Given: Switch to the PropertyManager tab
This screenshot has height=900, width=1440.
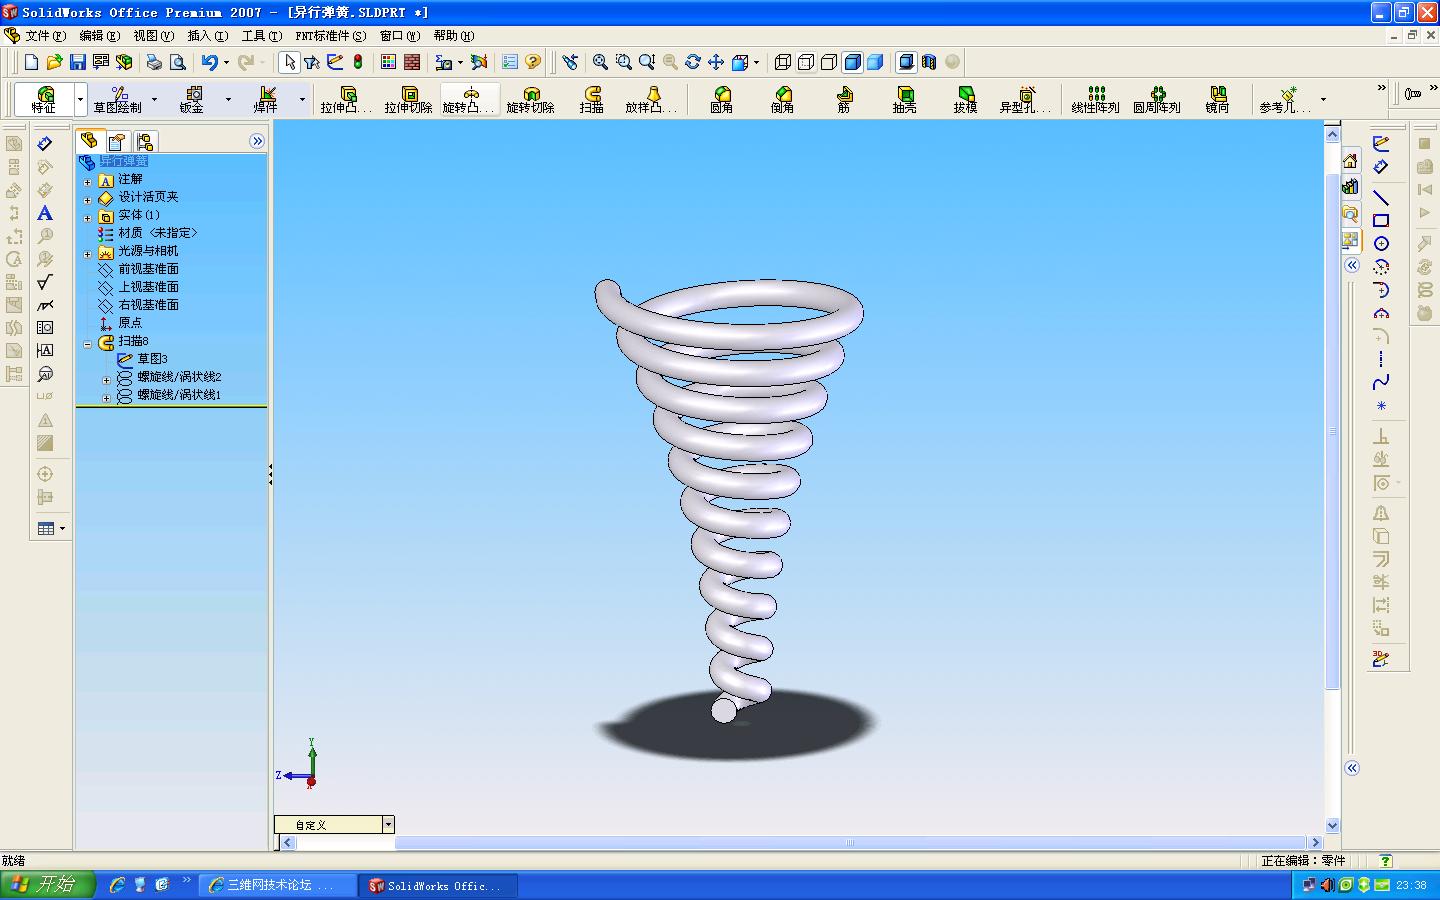Looking at the screenshot, I should [117, 141].
